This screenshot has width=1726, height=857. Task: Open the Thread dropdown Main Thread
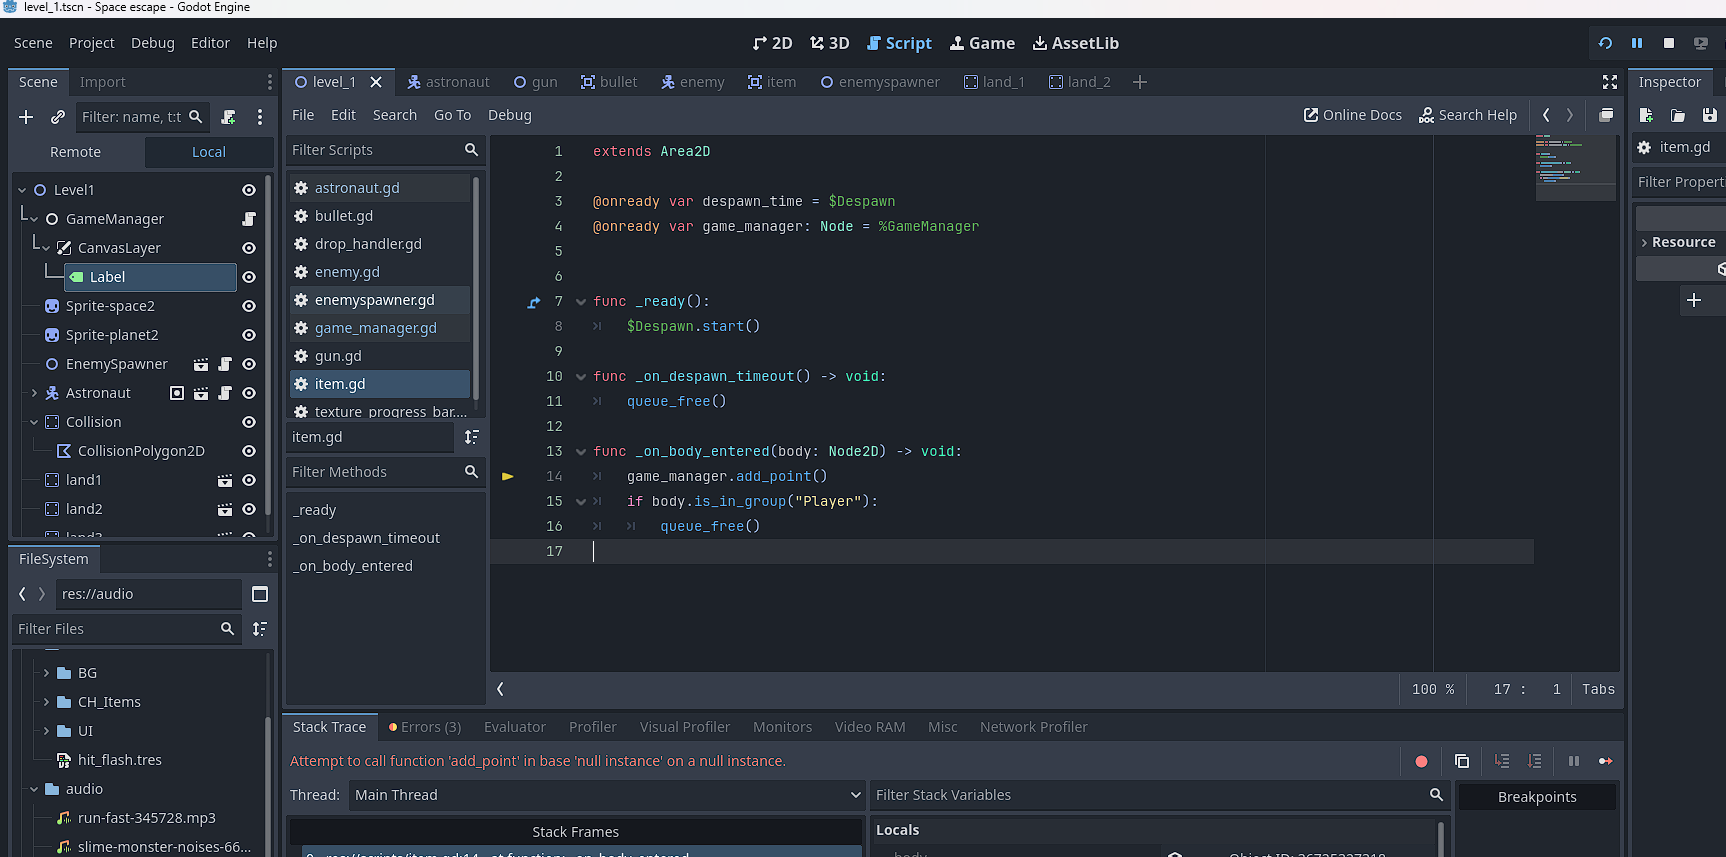coord(606,795)
